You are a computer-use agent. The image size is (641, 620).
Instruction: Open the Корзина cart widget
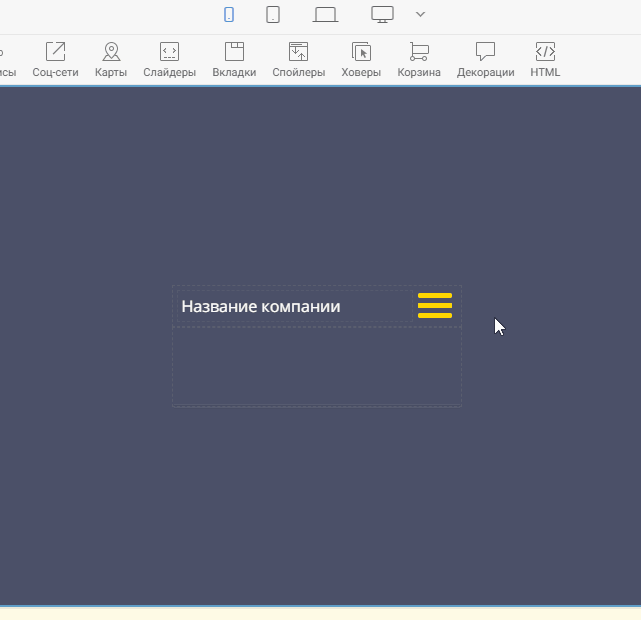pyautogui.click(x=419, y=59)
